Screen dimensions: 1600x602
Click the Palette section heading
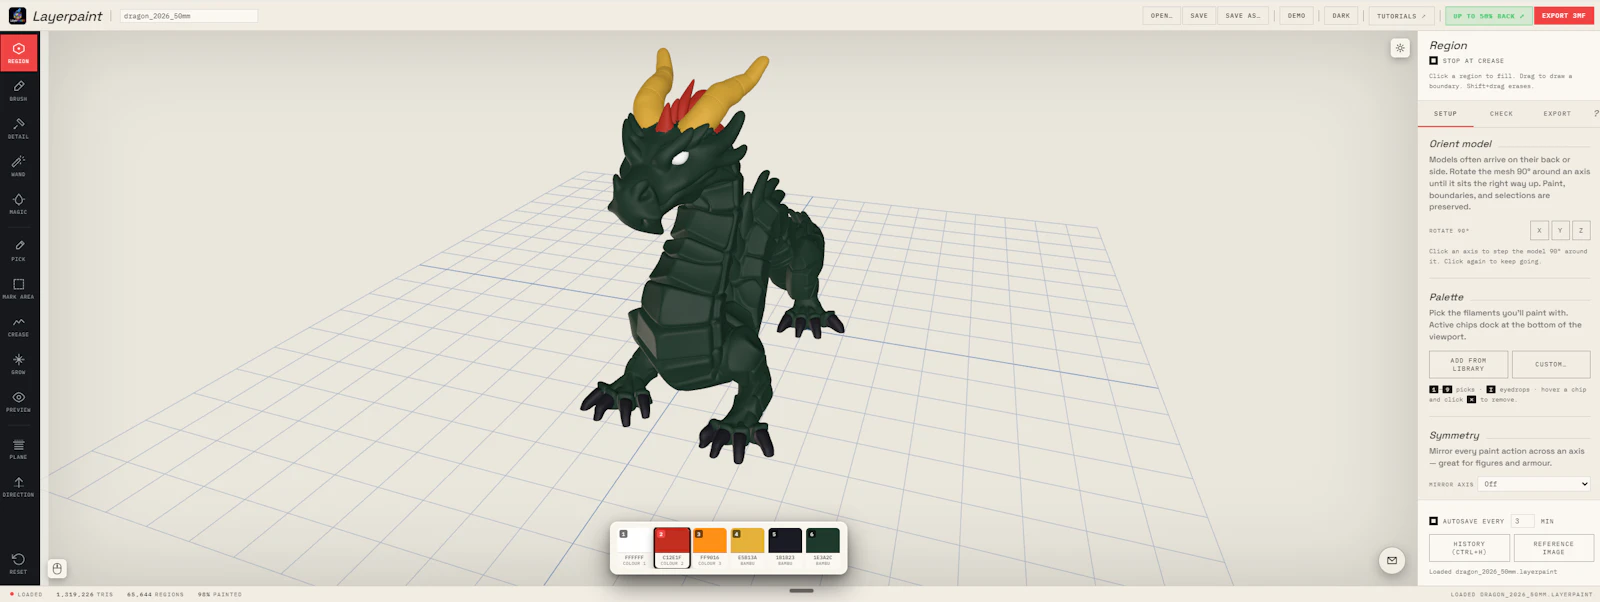click(x=1446, y=297)
